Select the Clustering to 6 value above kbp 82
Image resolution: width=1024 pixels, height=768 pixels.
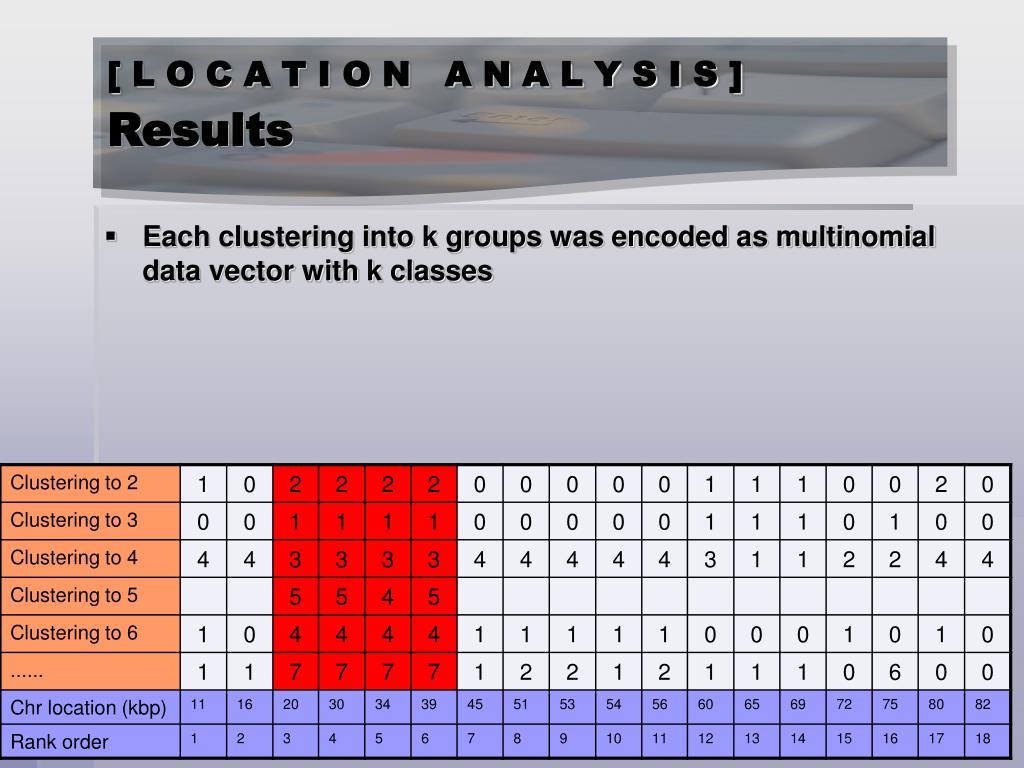(x=987, y=635)
